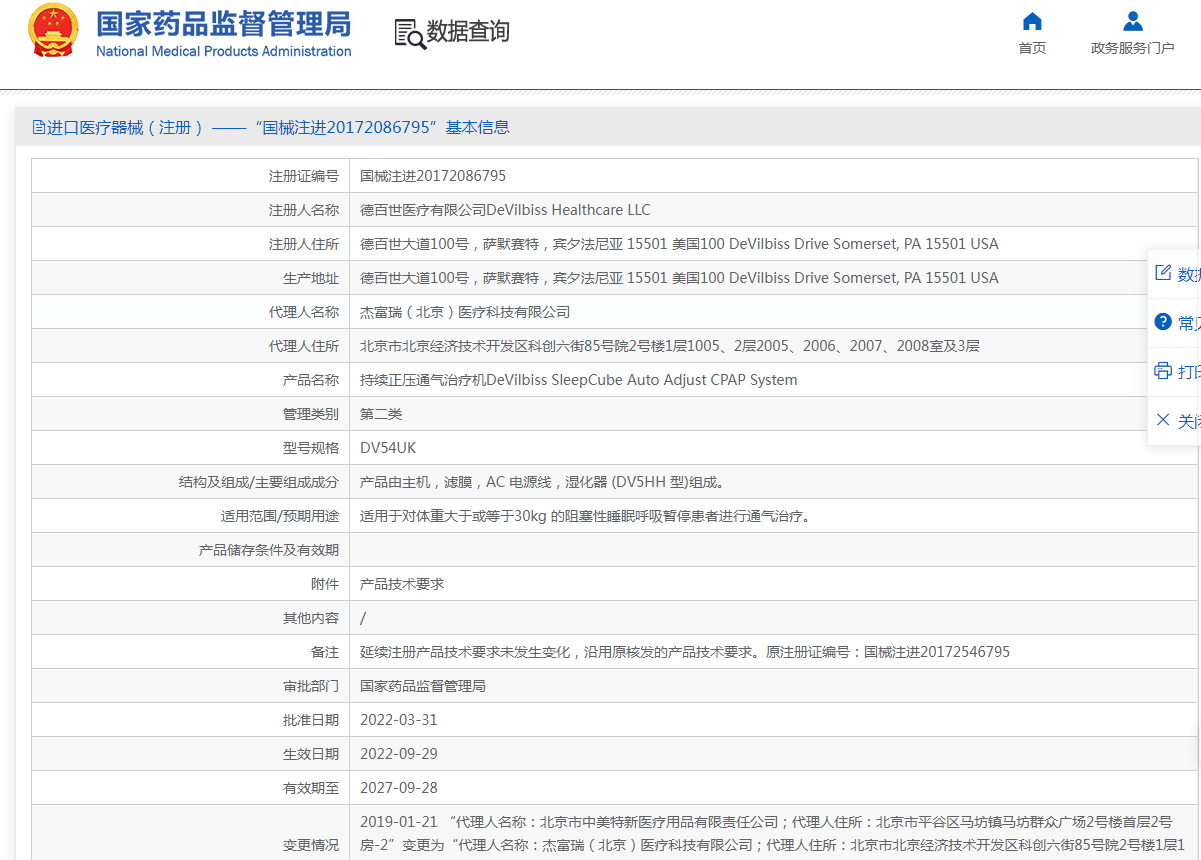Click the 生产地址 label
The width and height of the screenshot is (1201, 860).
coord(311,278)
